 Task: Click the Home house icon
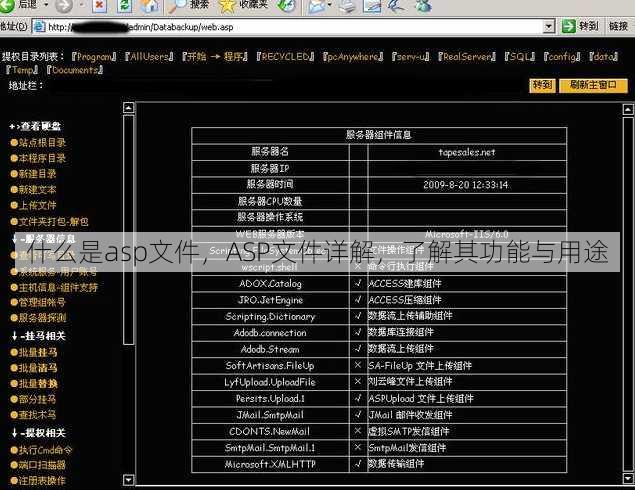(x=149, y=5)
